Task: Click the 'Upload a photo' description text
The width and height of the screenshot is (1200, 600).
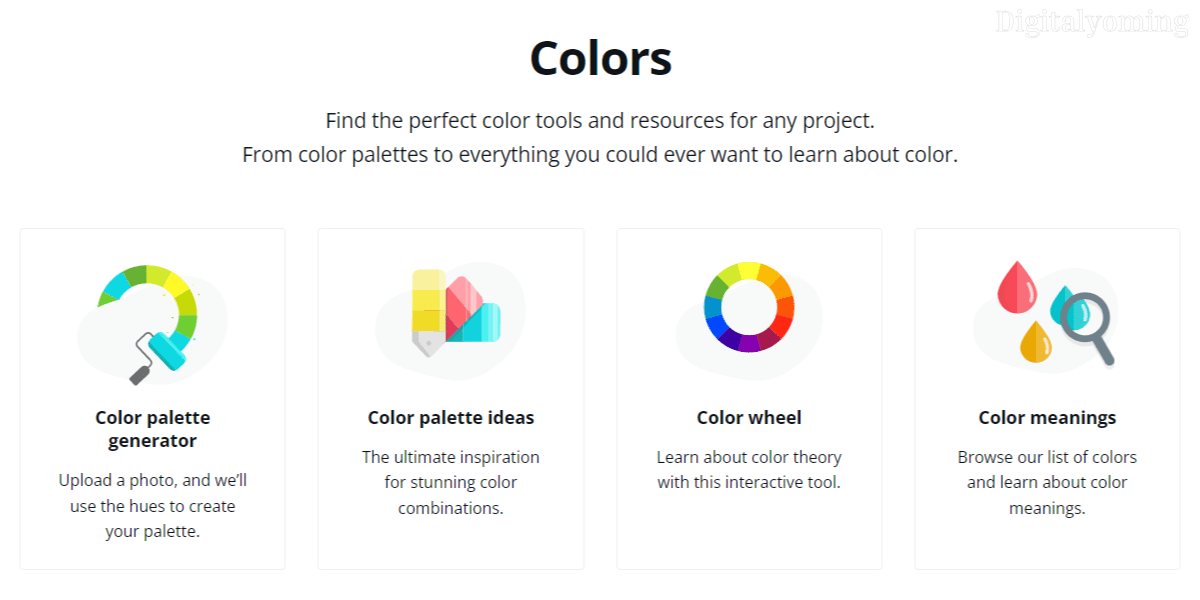Action: (x=152, y=506)
